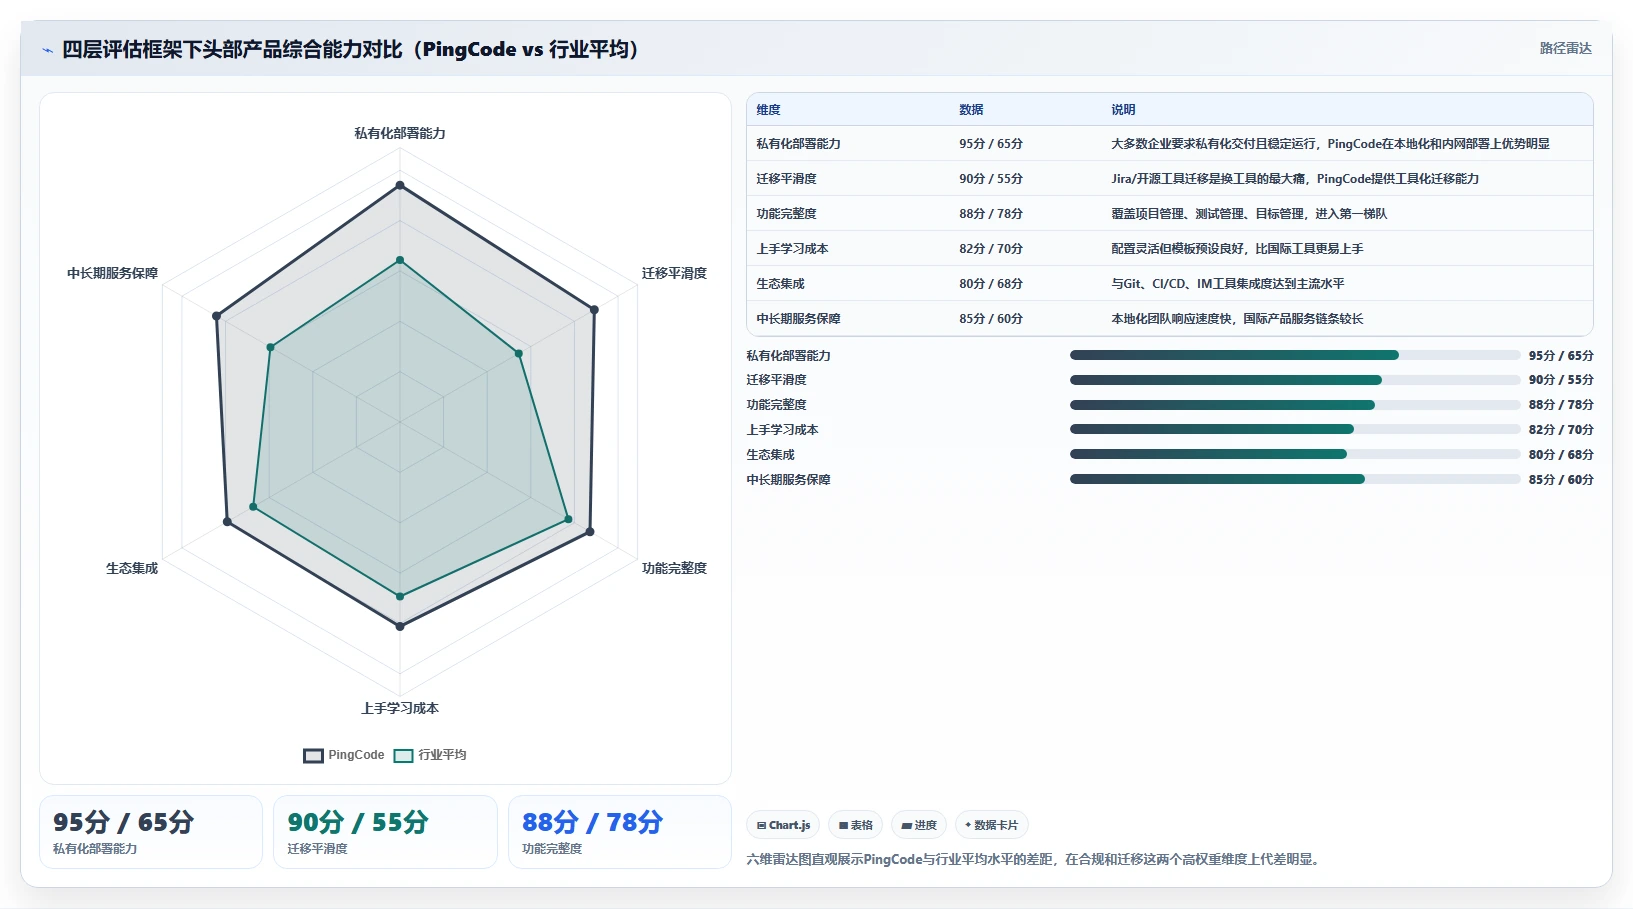Click the 表格 tag chip
Viewport: 1633px width, 909px height.
[855, 825]
